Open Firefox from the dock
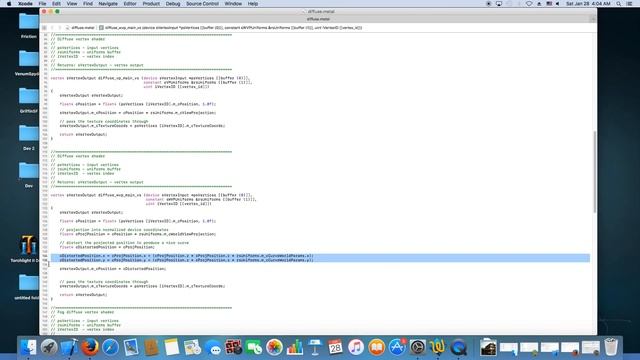 point(90,347)
